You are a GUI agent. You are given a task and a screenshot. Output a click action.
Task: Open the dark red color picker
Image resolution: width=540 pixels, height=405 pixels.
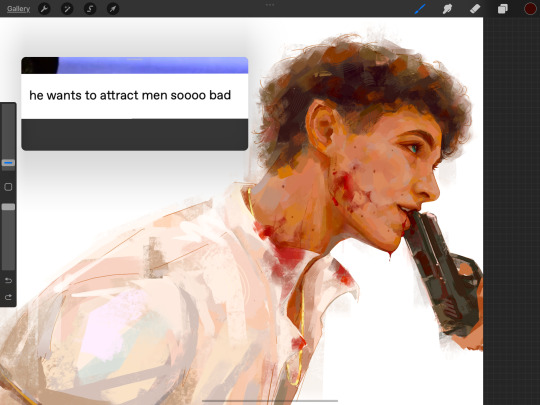[530, 9]
